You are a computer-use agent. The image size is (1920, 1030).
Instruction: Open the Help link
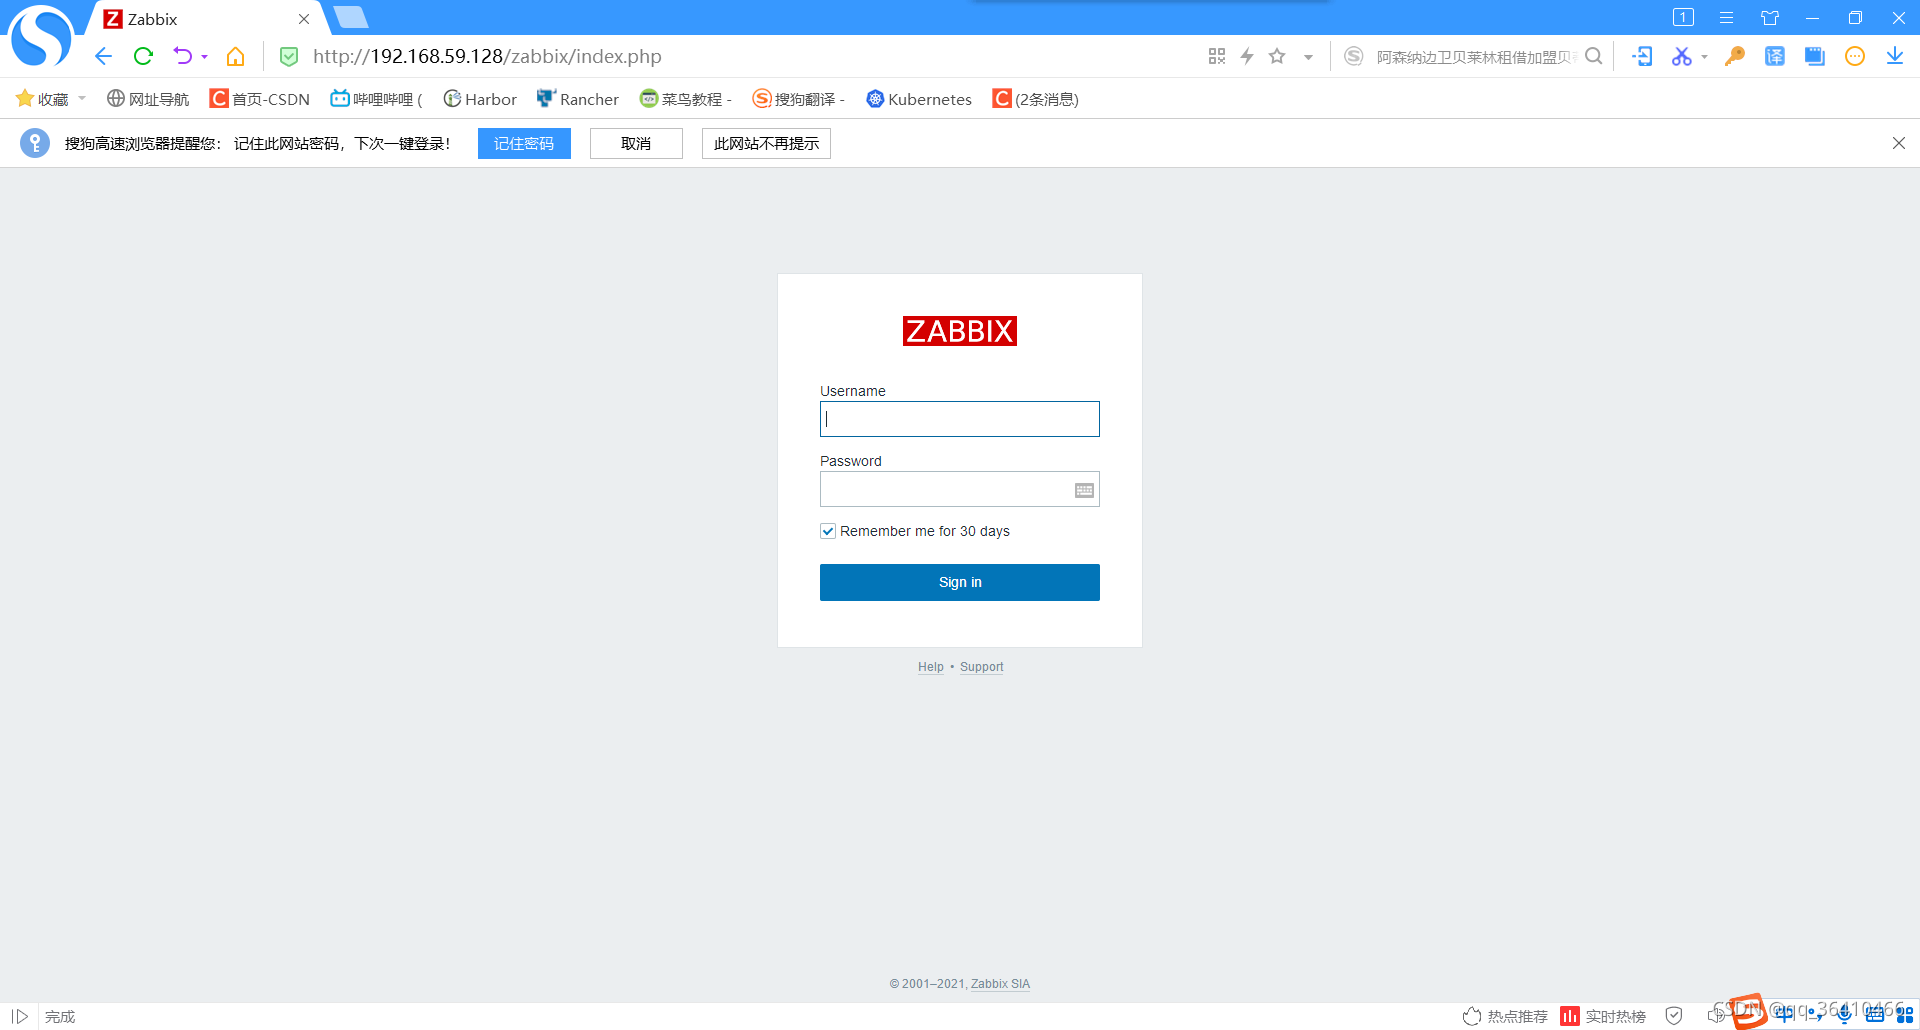click(931, 667)
